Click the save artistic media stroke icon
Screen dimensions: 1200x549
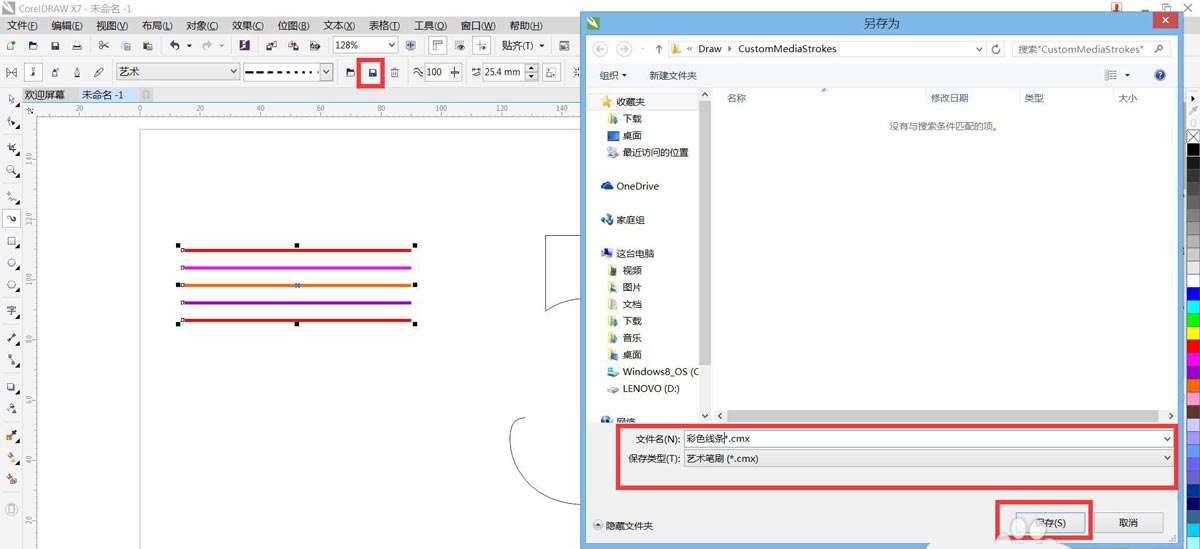point(373,72)
